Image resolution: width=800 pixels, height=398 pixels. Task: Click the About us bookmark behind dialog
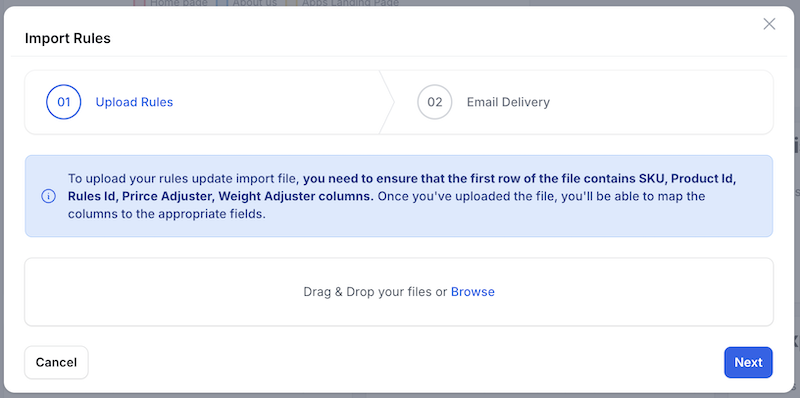(x=255, y=3)
